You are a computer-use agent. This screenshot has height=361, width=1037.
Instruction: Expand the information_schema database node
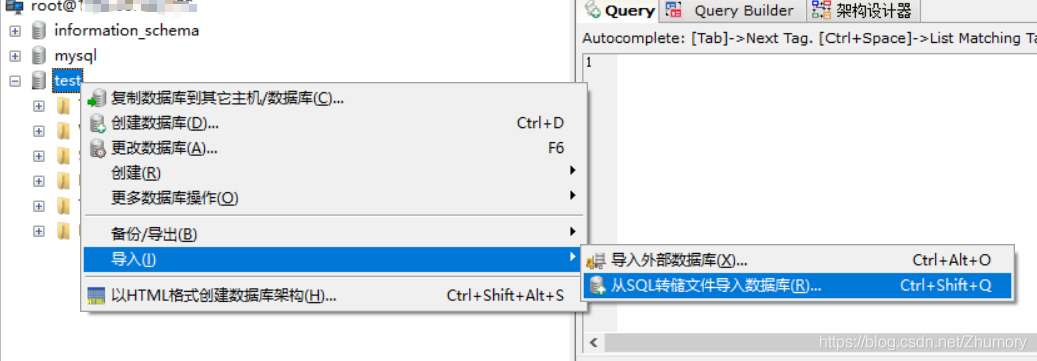coord(15,31)
